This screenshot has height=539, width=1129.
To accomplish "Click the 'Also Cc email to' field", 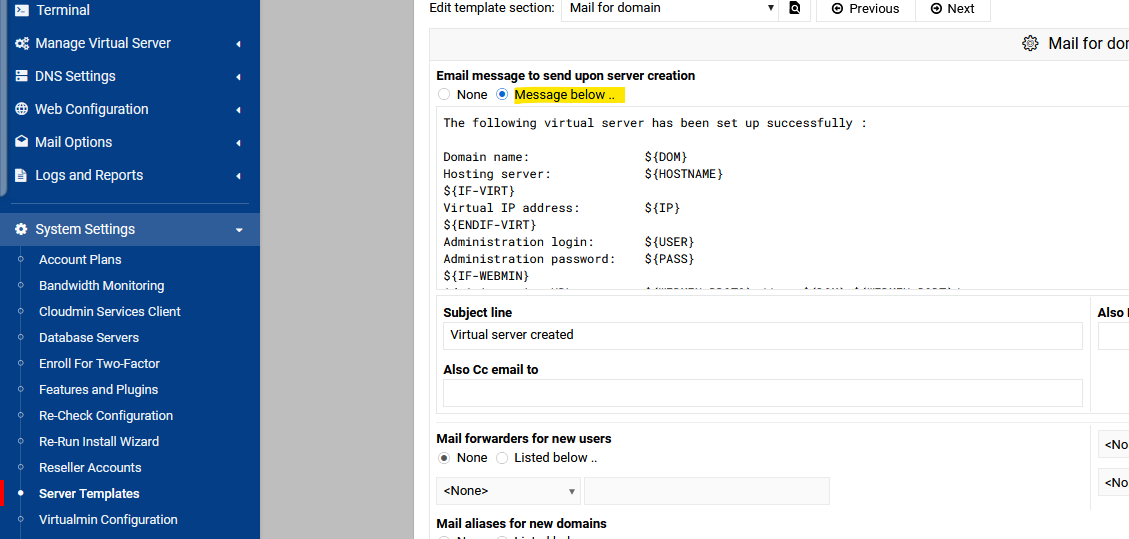I will tap(762, 393).
